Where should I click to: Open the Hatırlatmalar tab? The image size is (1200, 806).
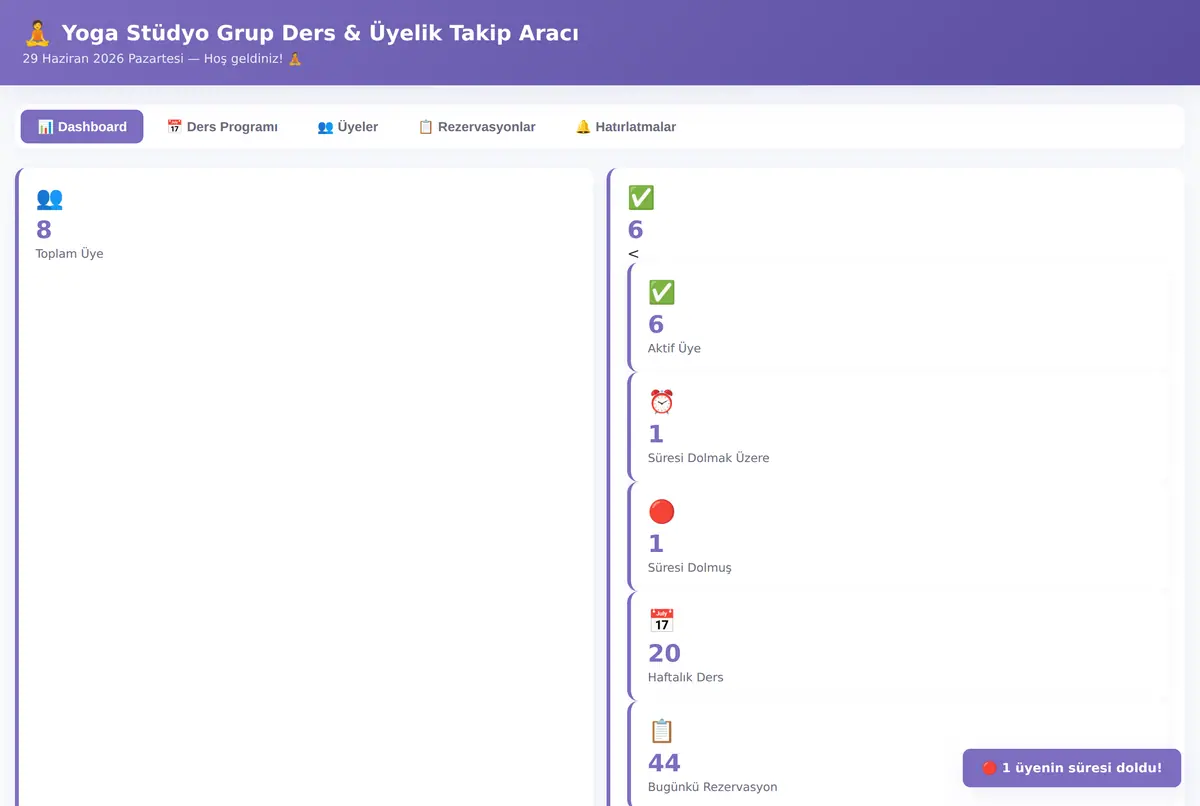point(626,127)
